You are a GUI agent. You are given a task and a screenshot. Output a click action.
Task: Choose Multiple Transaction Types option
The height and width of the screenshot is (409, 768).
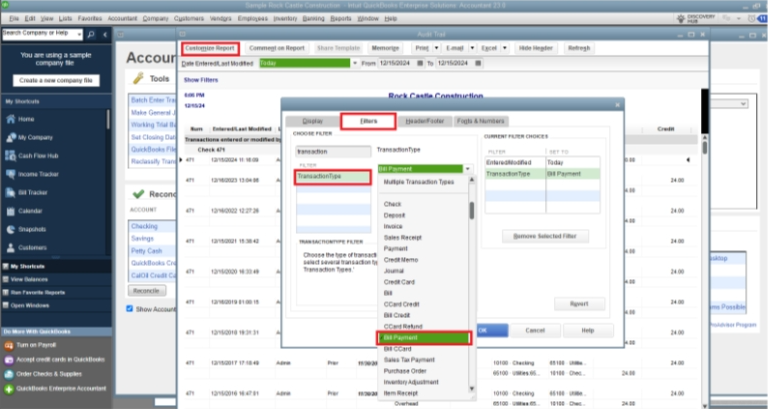coord(419,182)
